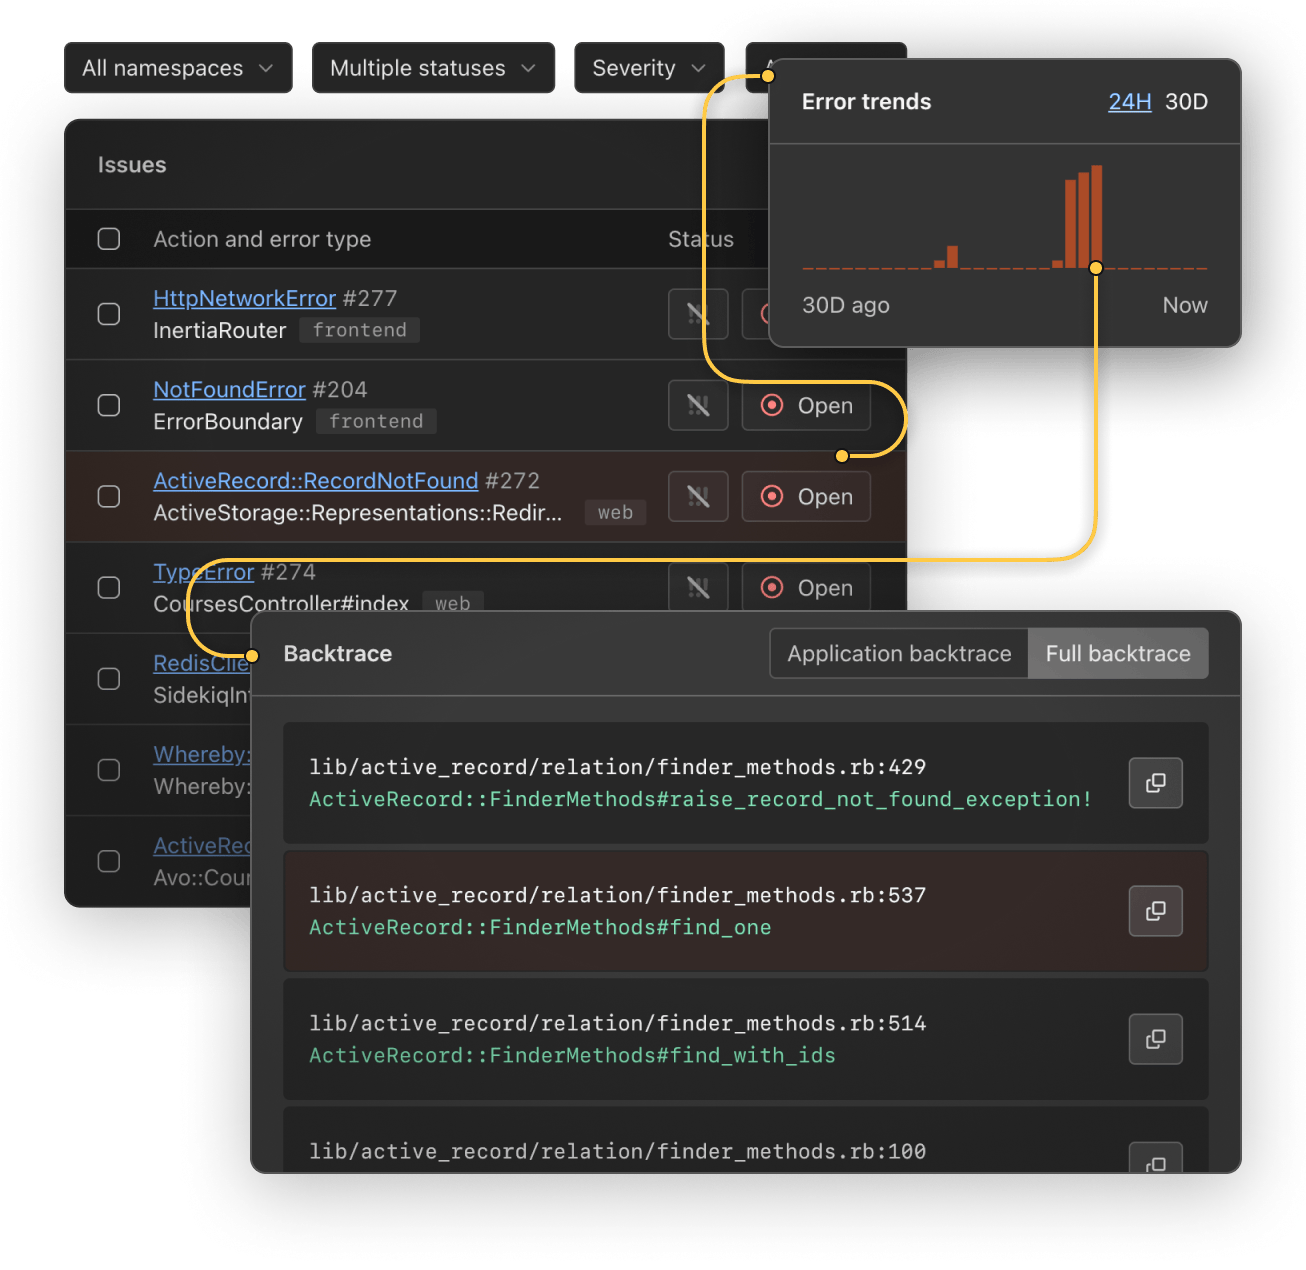Copy the finder_methods.rb:514 backtrace line

(x=1155, y=1038)
